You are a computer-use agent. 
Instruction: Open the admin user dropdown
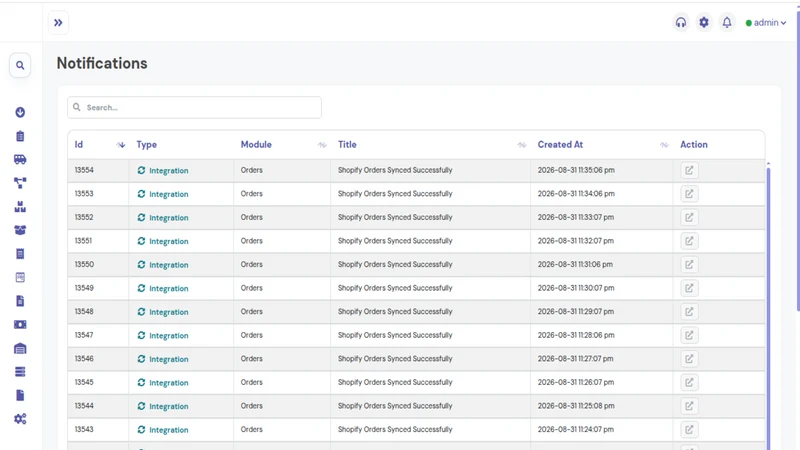(765, 22)
